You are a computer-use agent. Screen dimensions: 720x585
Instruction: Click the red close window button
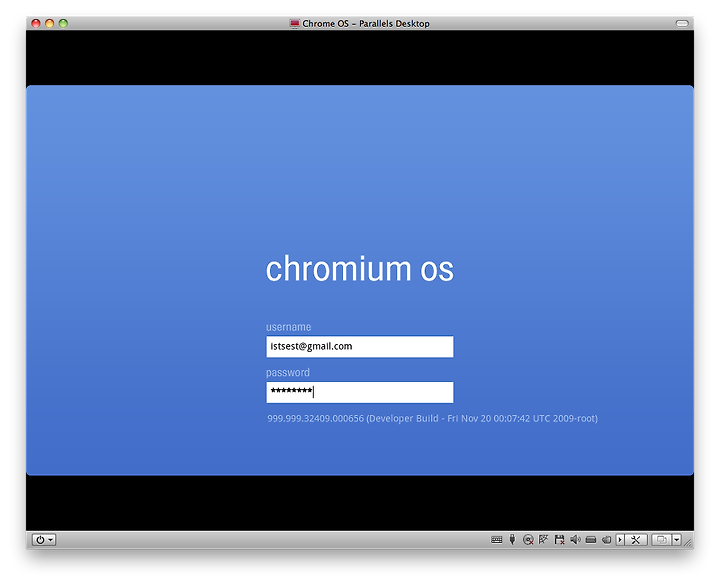pos(36,23)
